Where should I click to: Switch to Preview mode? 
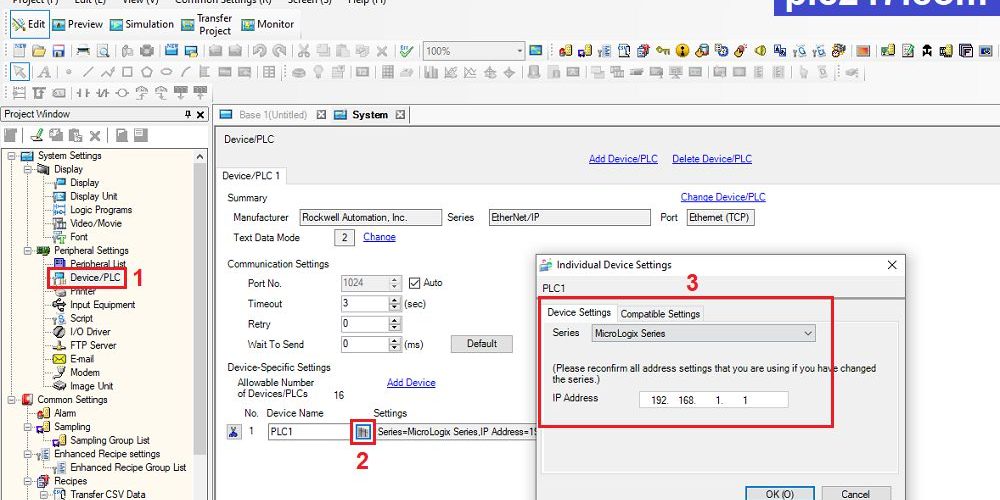(x=77, y=24)
